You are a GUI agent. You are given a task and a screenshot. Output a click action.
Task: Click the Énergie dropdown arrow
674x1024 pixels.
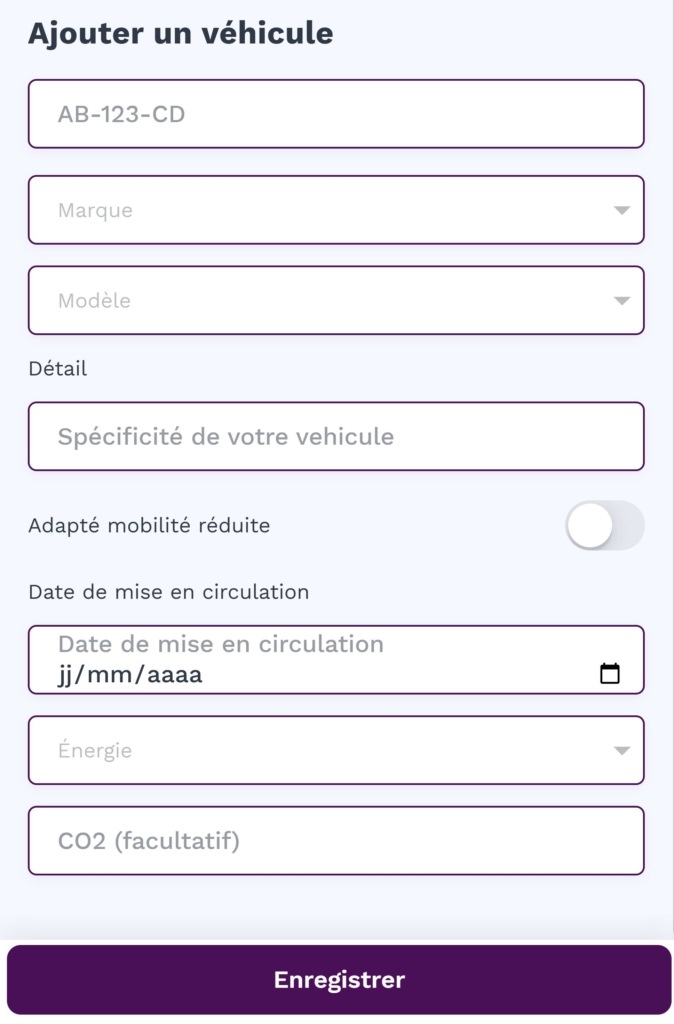click(621, 750)
